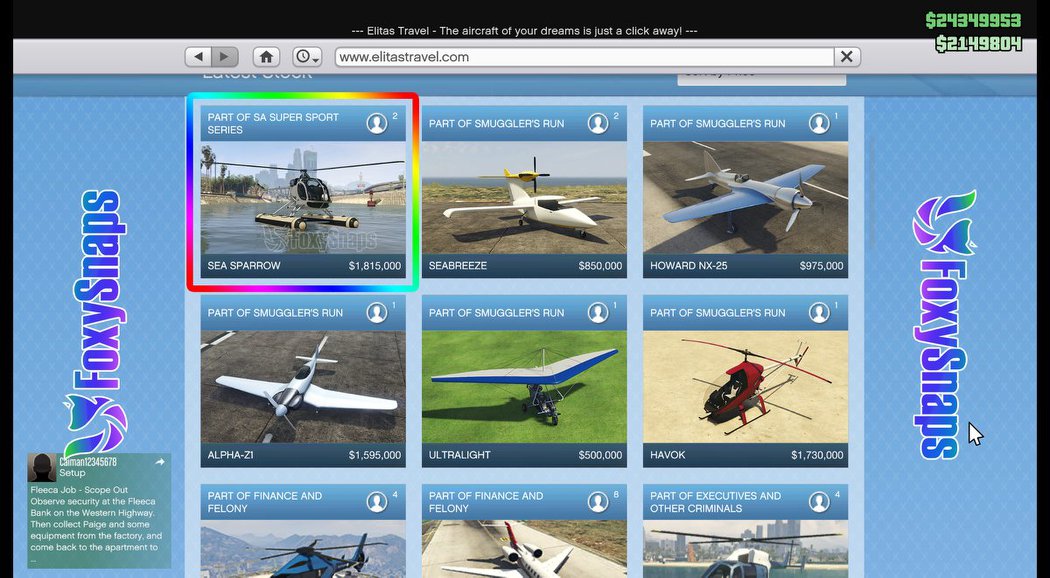The height and width of the screenshot is (578, 1050).
Task: Open the browser home page button
Action: pyautogui.click(x=266, y=57)
